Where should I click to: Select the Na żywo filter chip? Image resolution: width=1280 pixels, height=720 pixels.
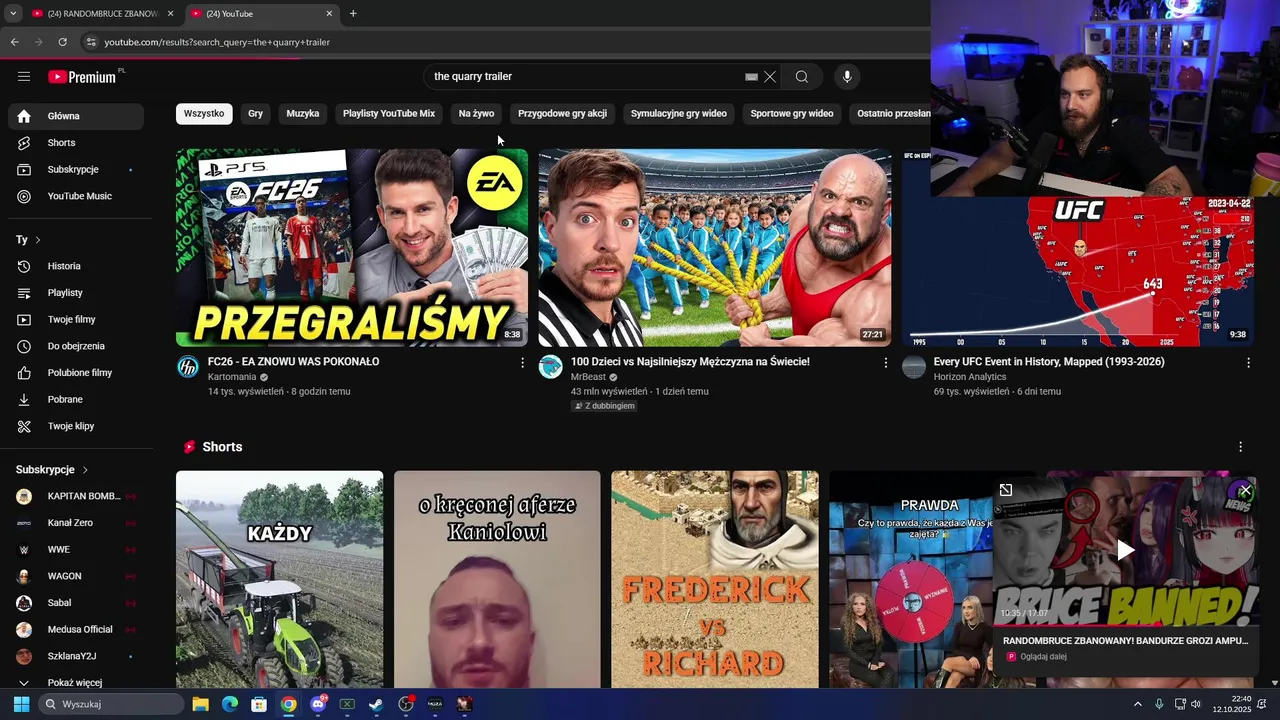pyautogui.click(x=477, y=114)
